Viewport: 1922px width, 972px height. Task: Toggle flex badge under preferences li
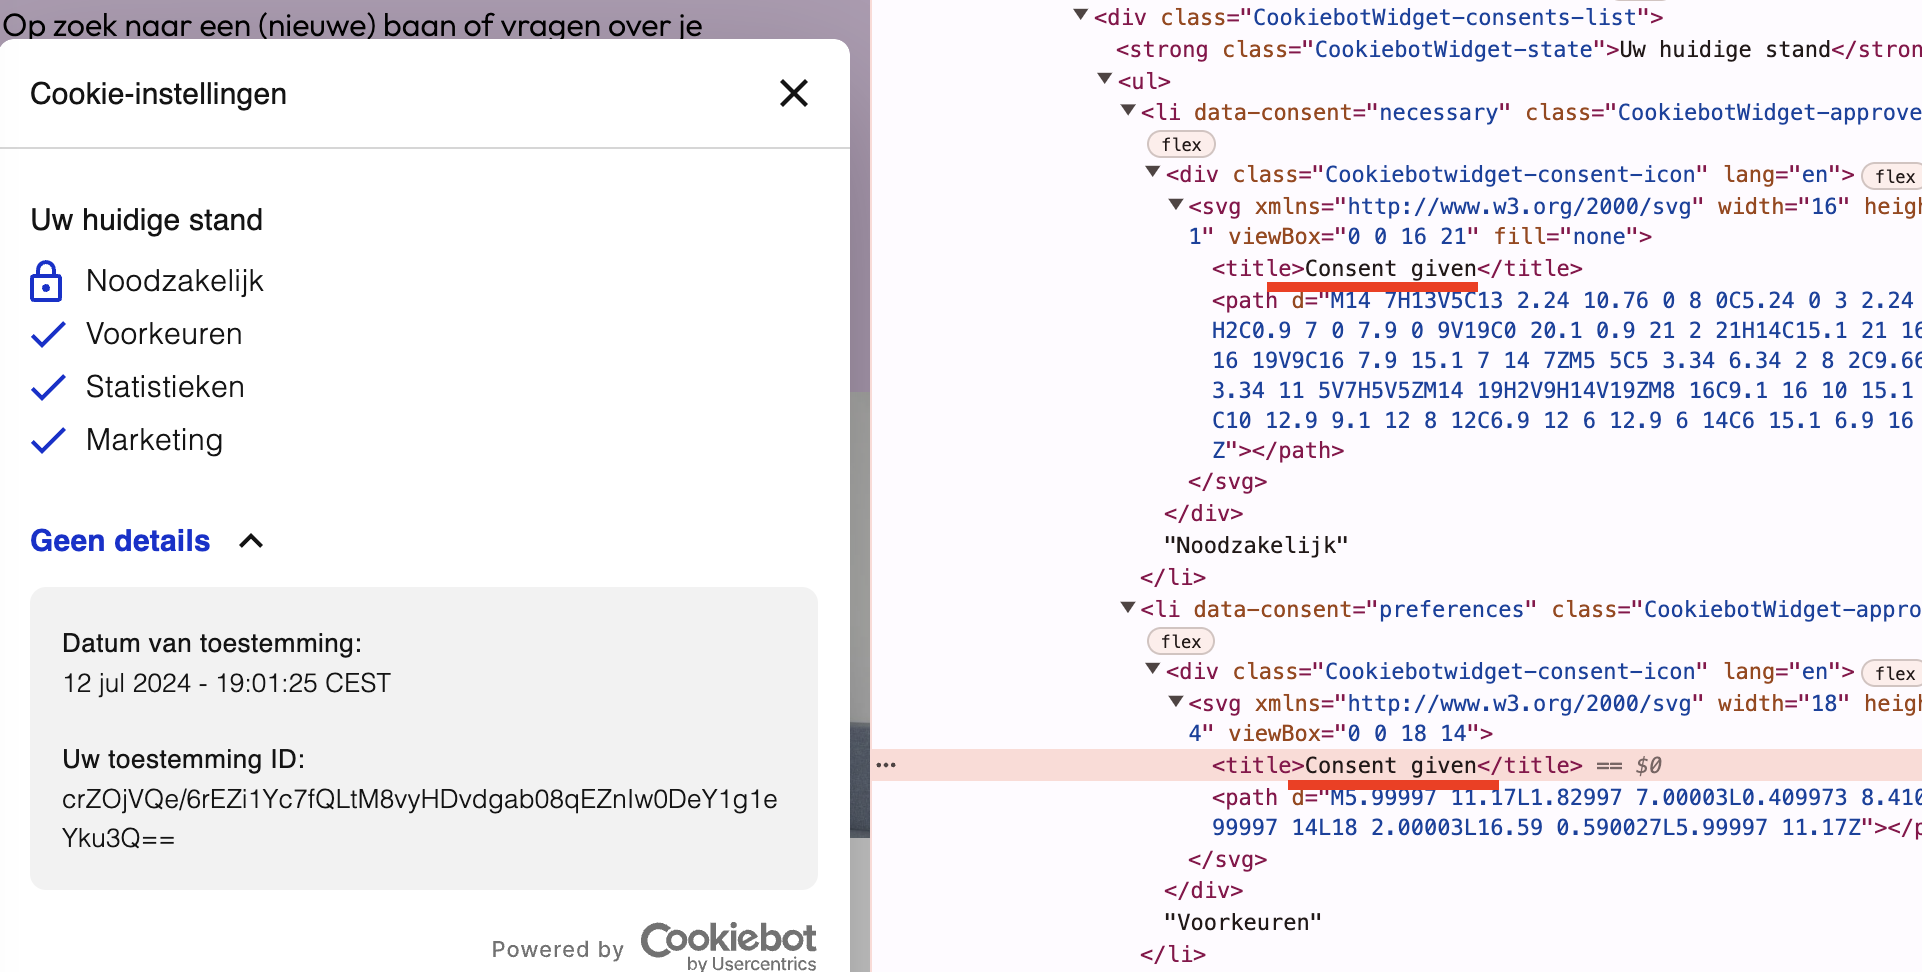(x=1181, y=641)
